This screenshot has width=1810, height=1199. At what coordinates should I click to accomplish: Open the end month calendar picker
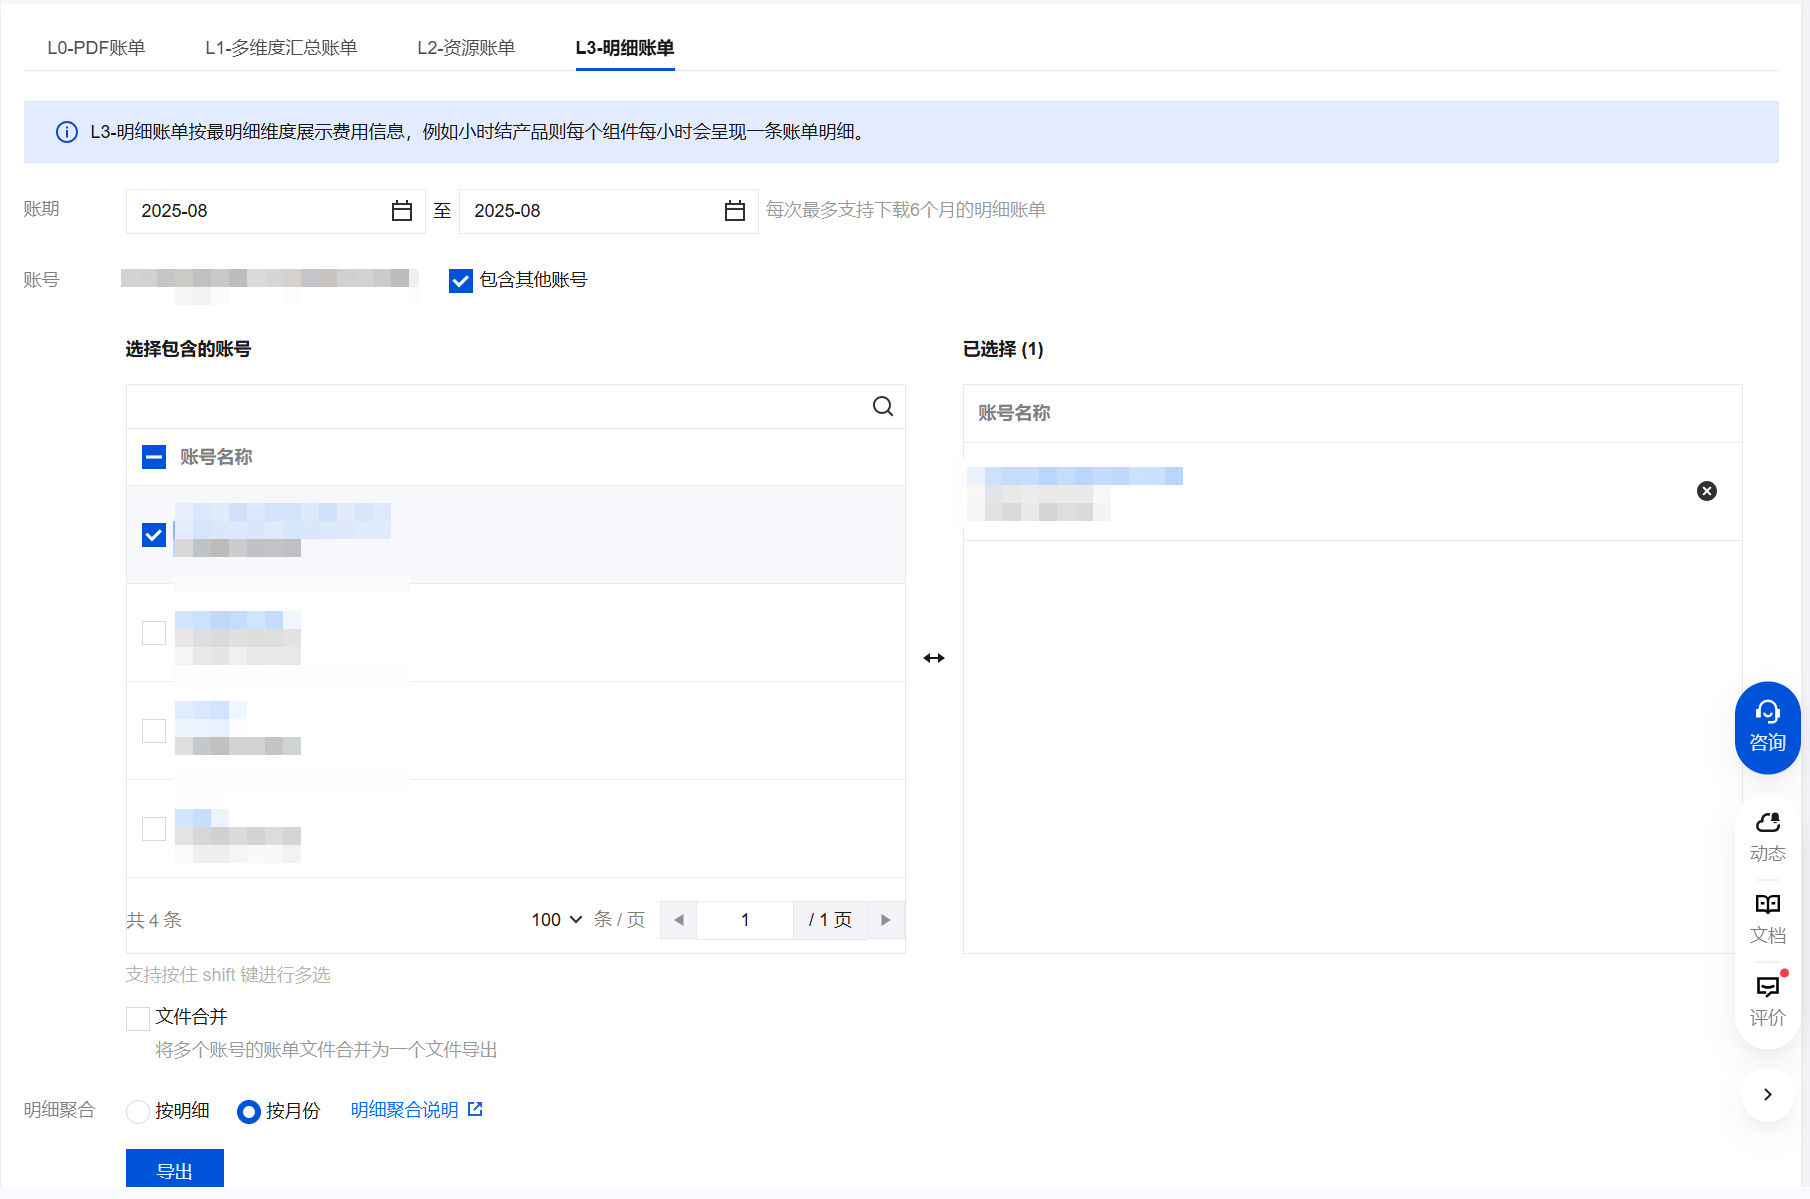click(x=734, y=211)
